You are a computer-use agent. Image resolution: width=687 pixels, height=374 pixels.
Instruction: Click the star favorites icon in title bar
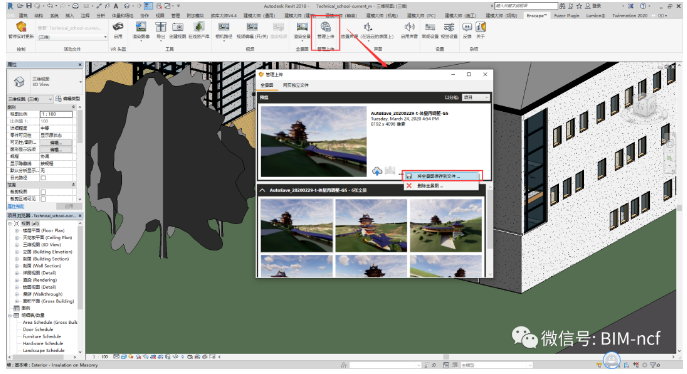click(x=579, y=6)
